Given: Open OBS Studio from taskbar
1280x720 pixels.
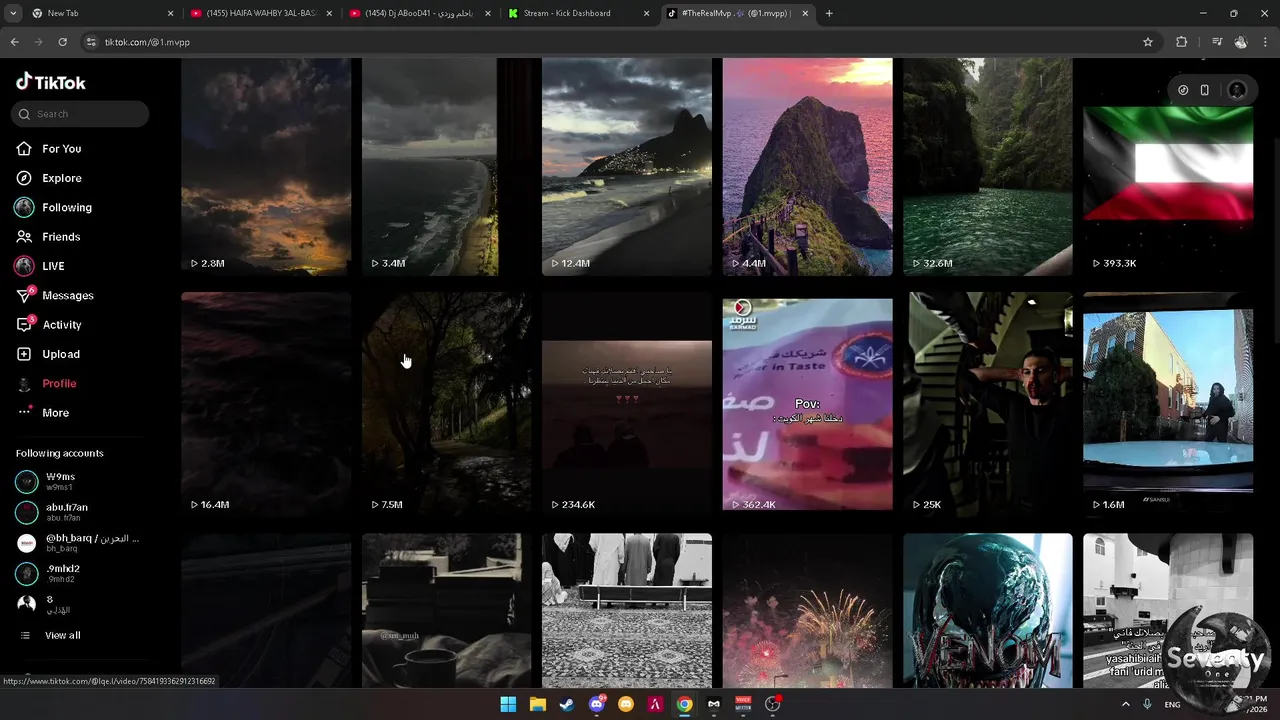Looking at the screenshot, I should [x=772, y=704].
